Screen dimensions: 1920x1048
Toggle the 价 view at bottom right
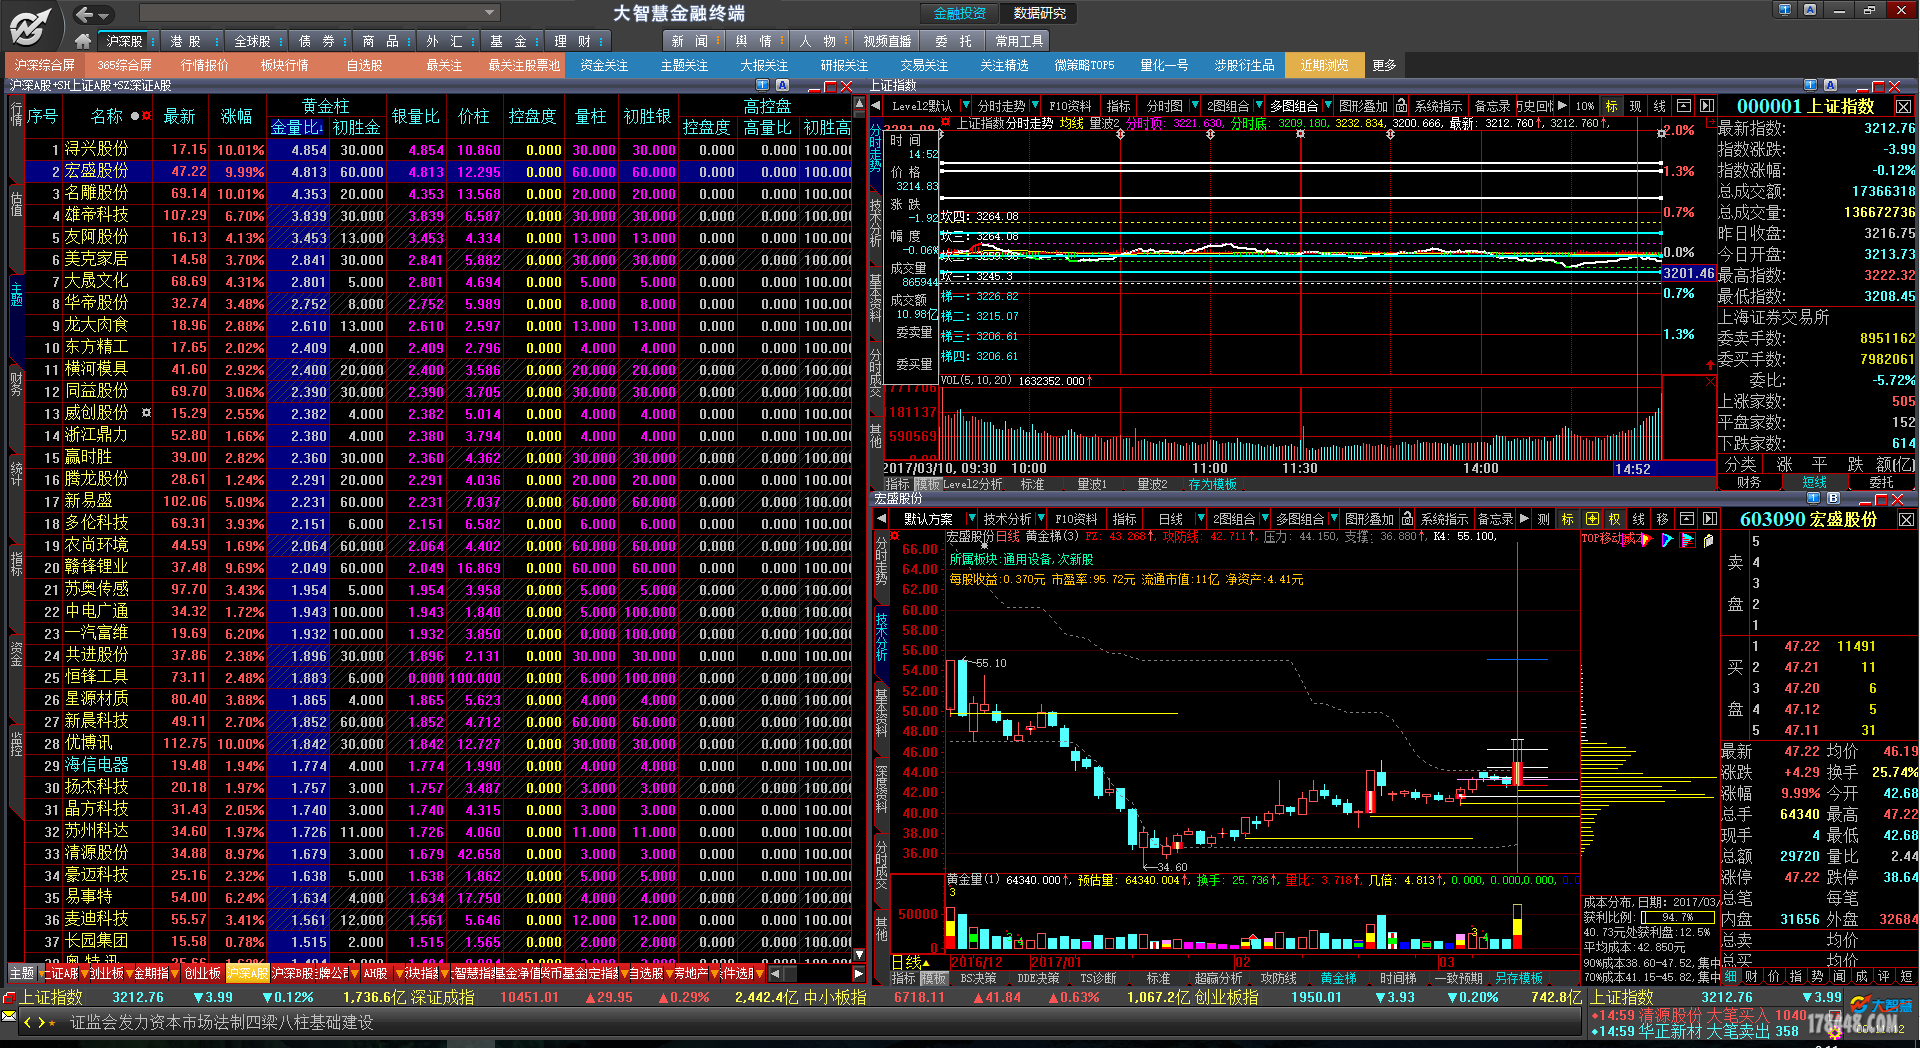(1774, 976)
